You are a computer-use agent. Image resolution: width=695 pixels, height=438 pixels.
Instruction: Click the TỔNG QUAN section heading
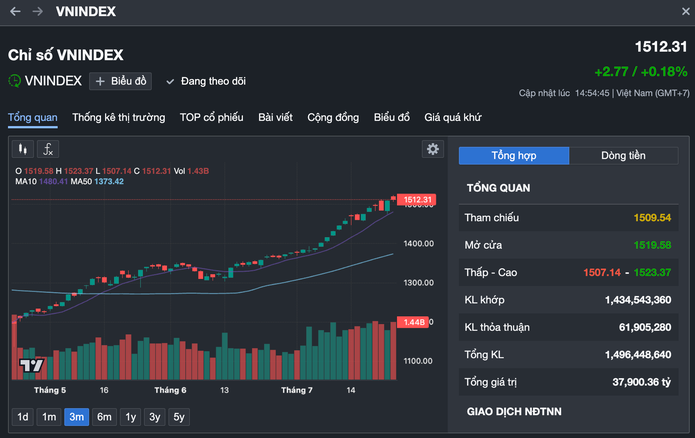(x=498, y=188)
